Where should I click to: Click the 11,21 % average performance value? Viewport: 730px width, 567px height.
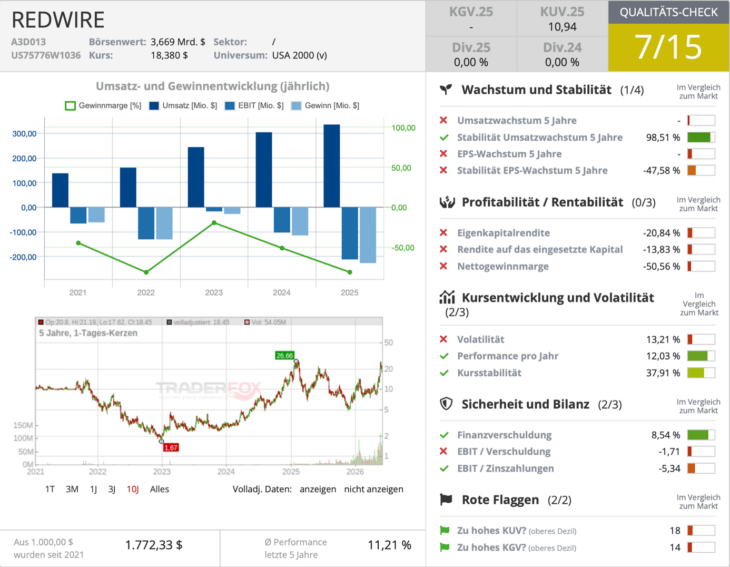click(x=389, y=545)
